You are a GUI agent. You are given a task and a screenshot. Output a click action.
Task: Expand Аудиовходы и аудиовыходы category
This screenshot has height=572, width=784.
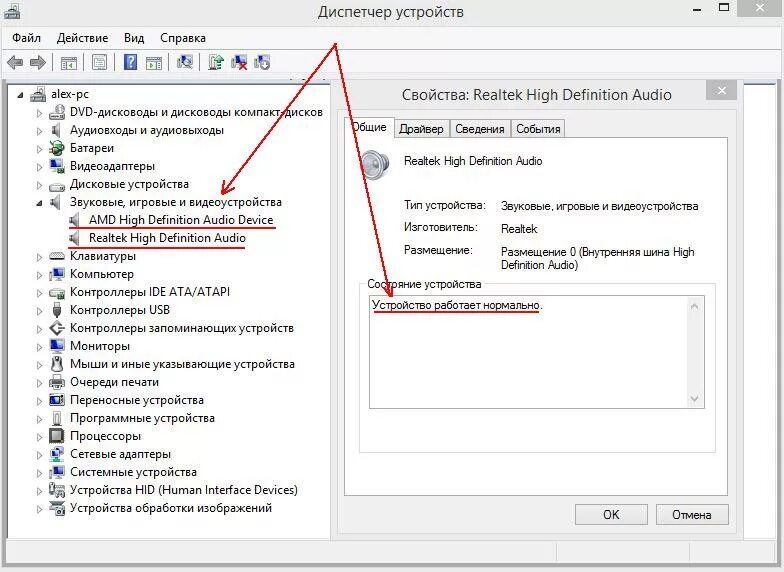(x=40, y=130)
